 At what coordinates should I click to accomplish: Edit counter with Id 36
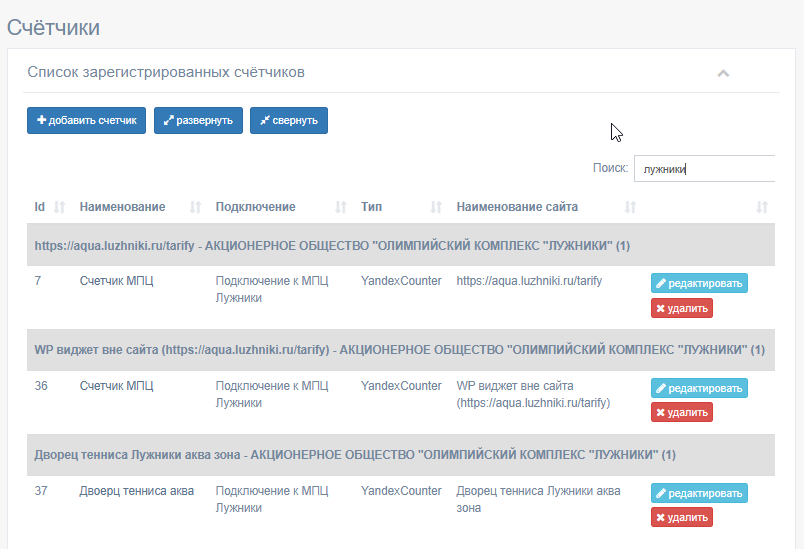point(699,388)
